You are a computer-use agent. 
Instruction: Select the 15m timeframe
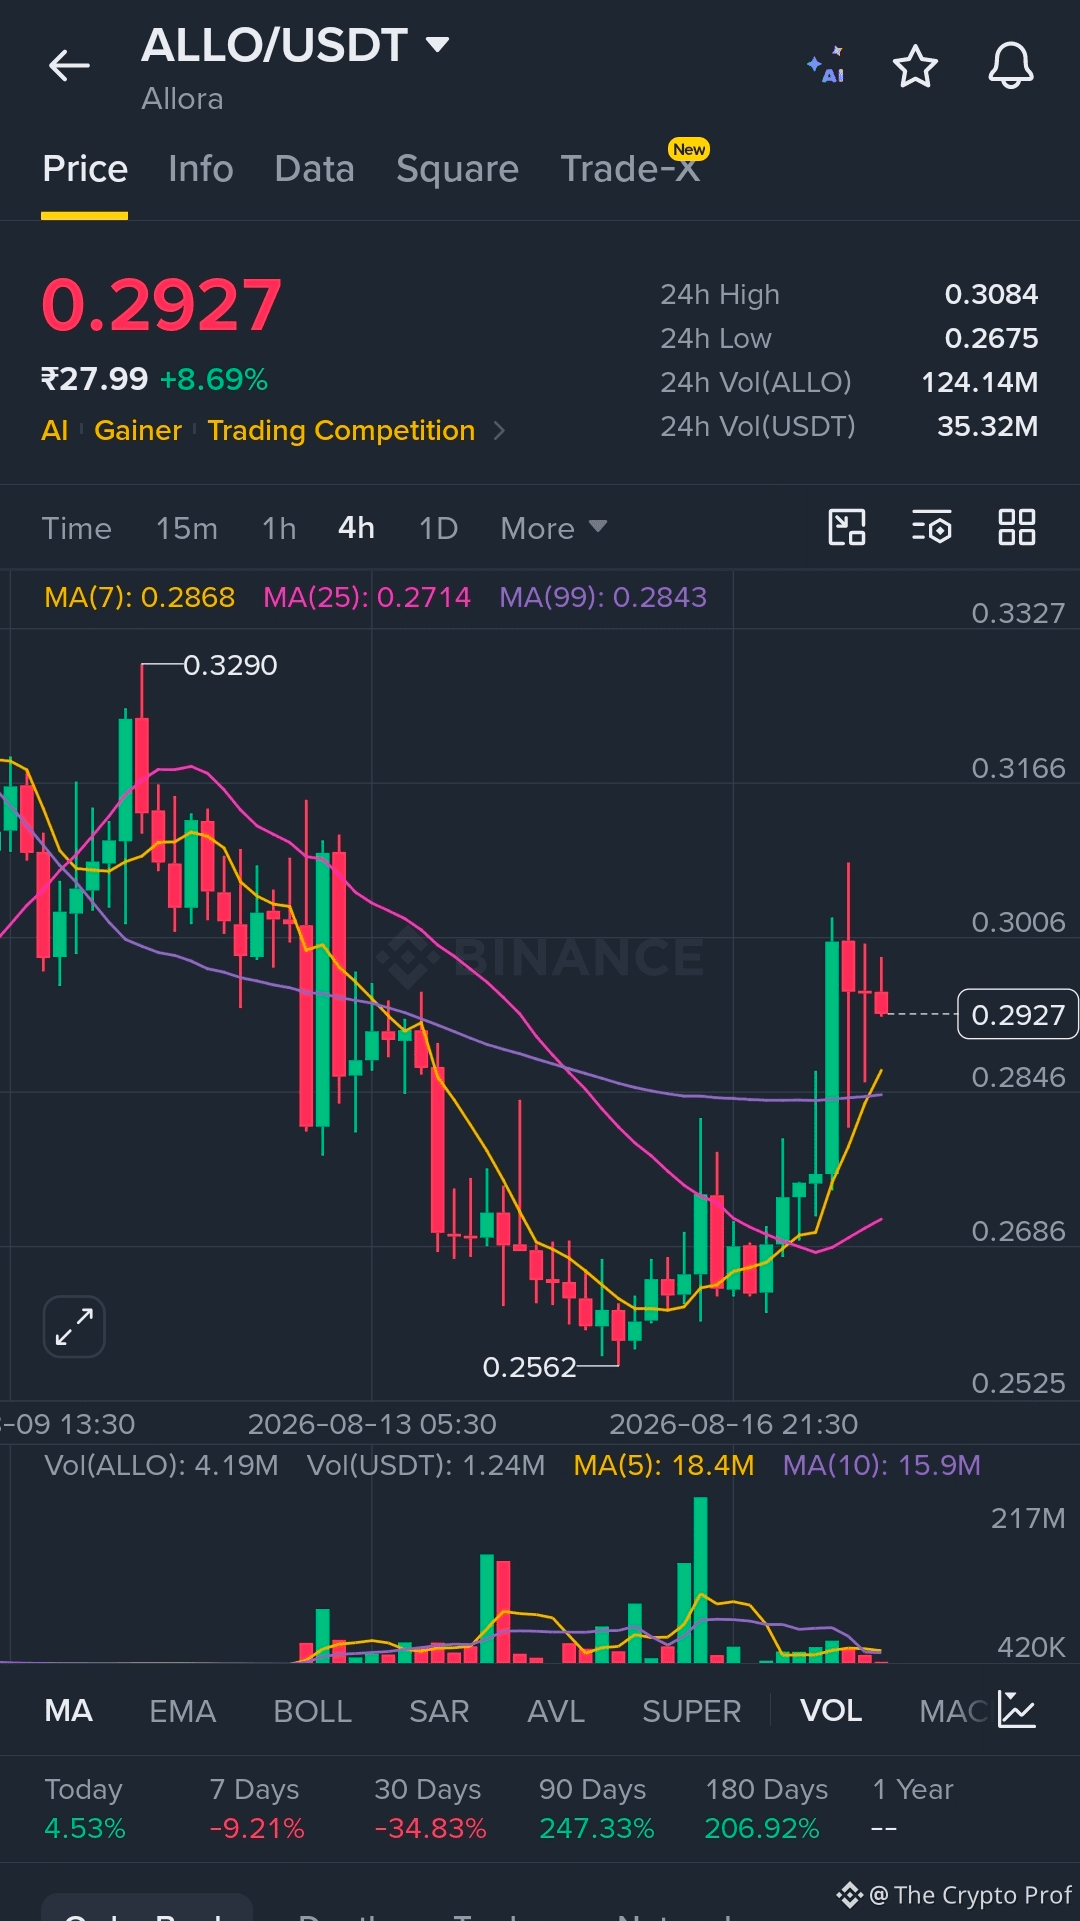click(187, 528)
